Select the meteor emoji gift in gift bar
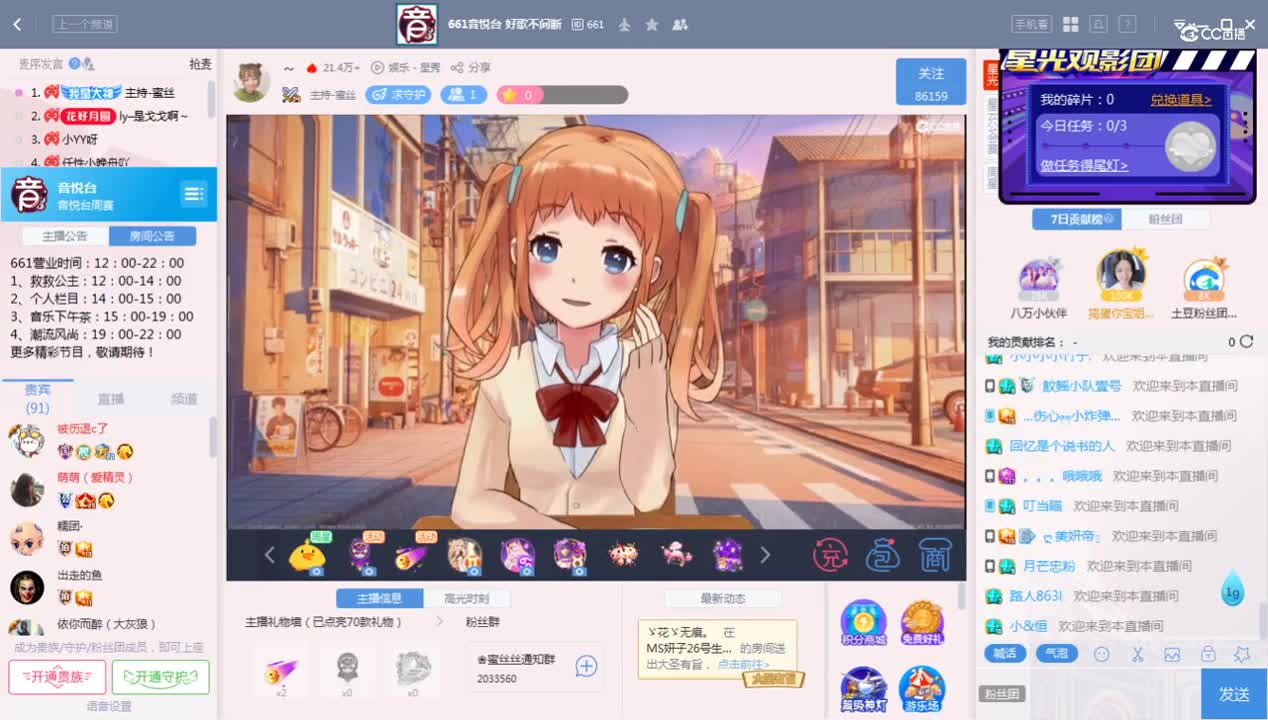Screen dimensions: 1268x720 tap(412, 555)
